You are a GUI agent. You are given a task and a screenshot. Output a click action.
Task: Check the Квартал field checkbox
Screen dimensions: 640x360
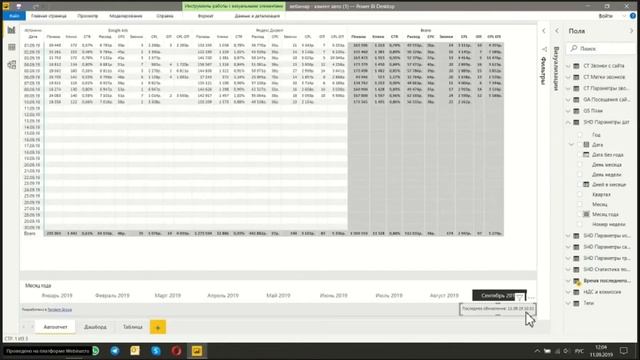[x=580, y=194]
